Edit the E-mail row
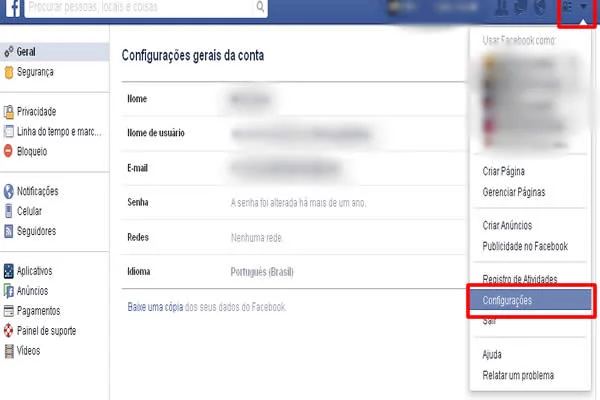The width and height of the screenshot is (600, 400). [293, 168]
